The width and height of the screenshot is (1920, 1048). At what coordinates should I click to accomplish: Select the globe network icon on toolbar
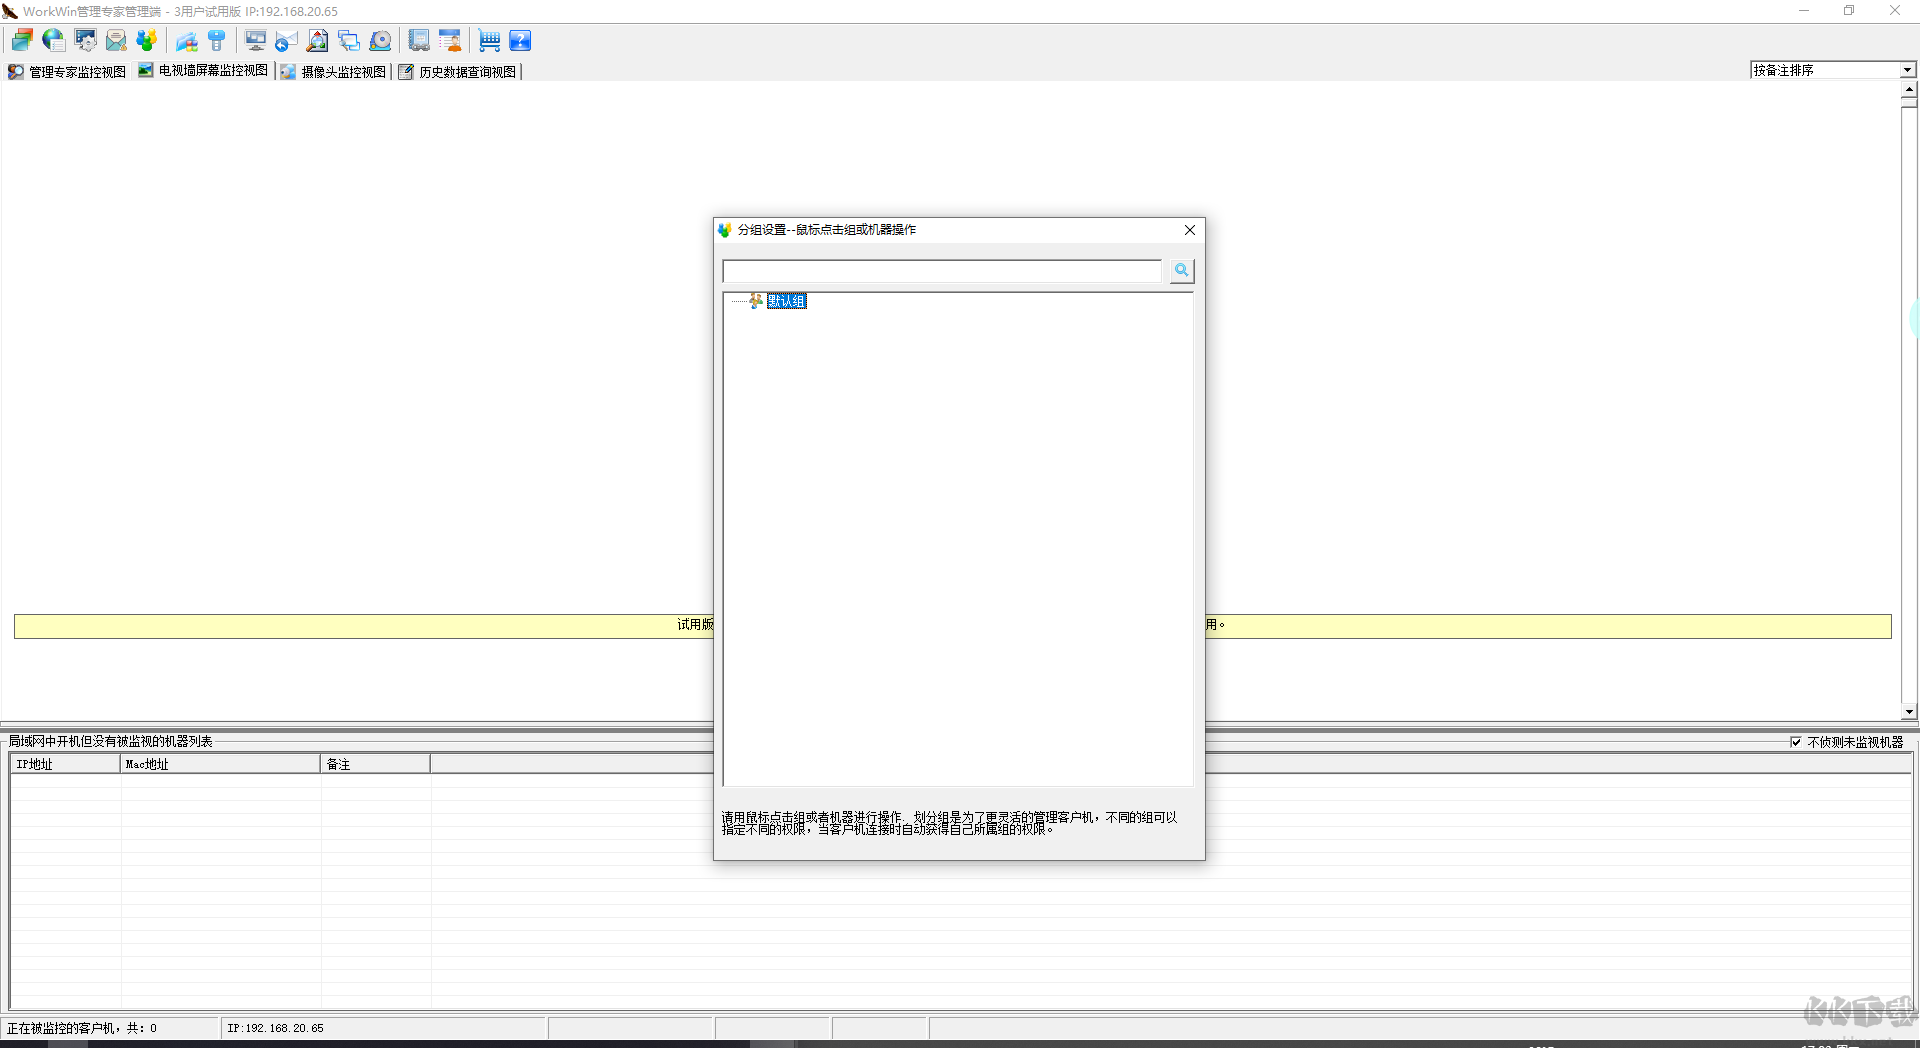pos(53,40)
